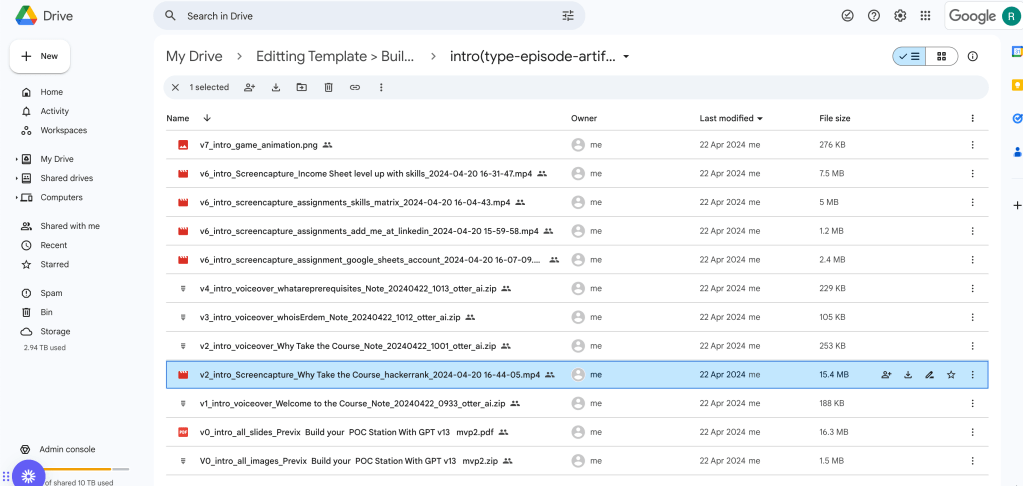Image resolution: width=1023 pixels, height=486 pixels.
Task: Open more actions for add_me_at_linkedin mp4
Action: click(x=972, y=231)
